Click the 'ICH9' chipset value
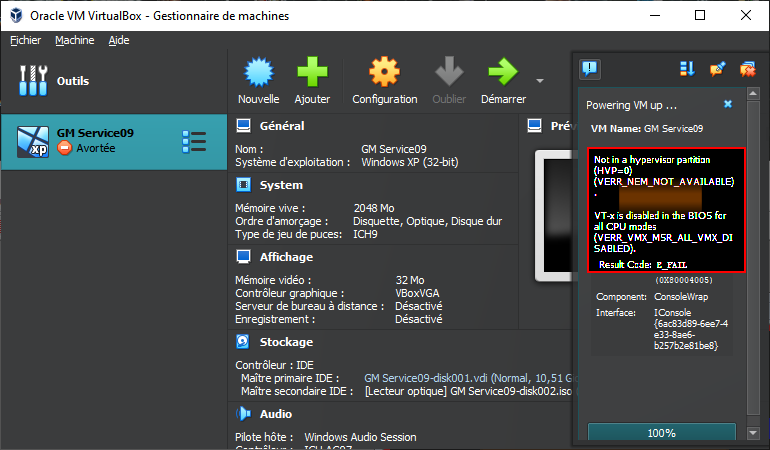 365,234
